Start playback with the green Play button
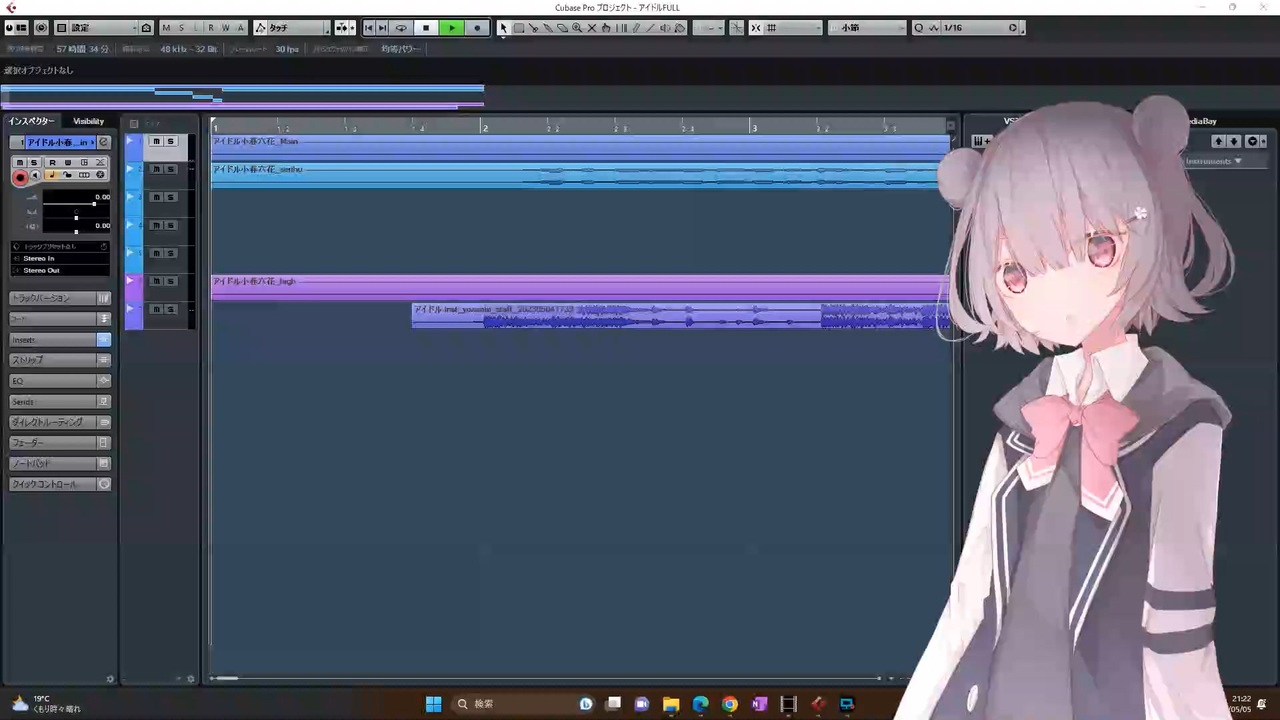Image resolution: width=1280 pixels, height=720 pixels. (452, 28)
